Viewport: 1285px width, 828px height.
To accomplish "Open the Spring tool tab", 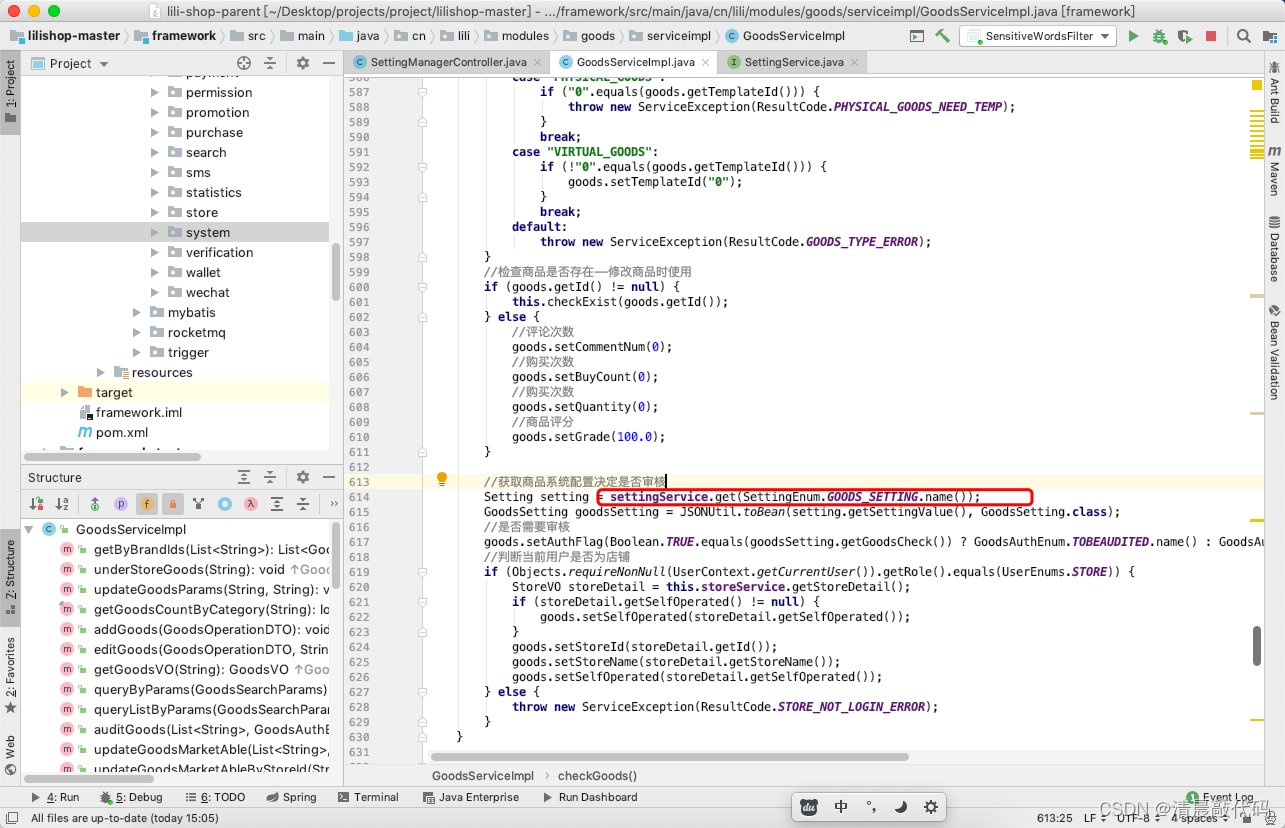I will coord(291,797).
